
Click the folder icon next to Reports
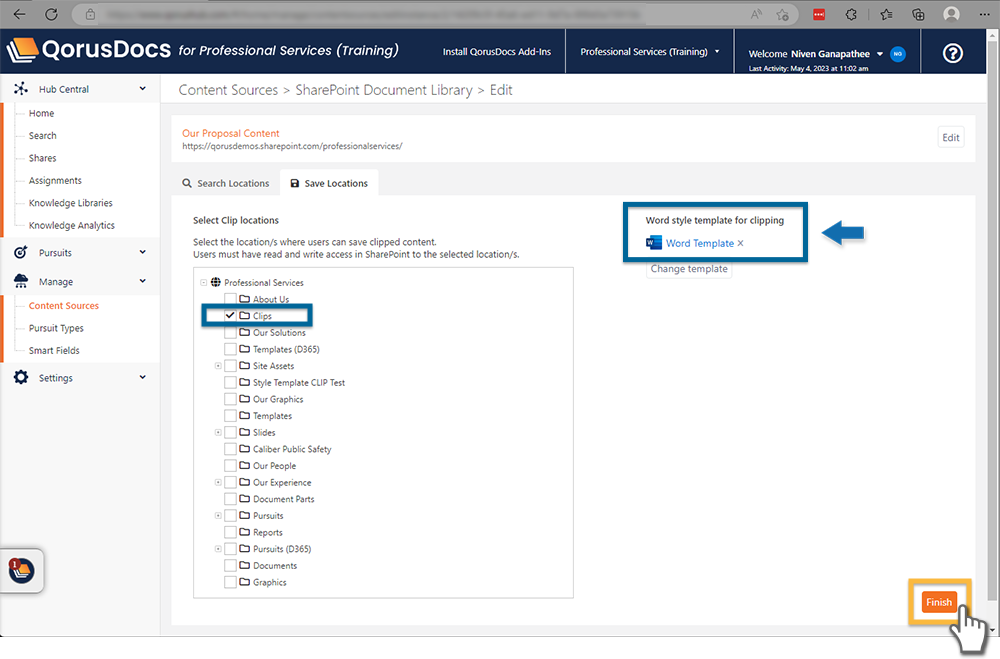[x=244, y=531]
